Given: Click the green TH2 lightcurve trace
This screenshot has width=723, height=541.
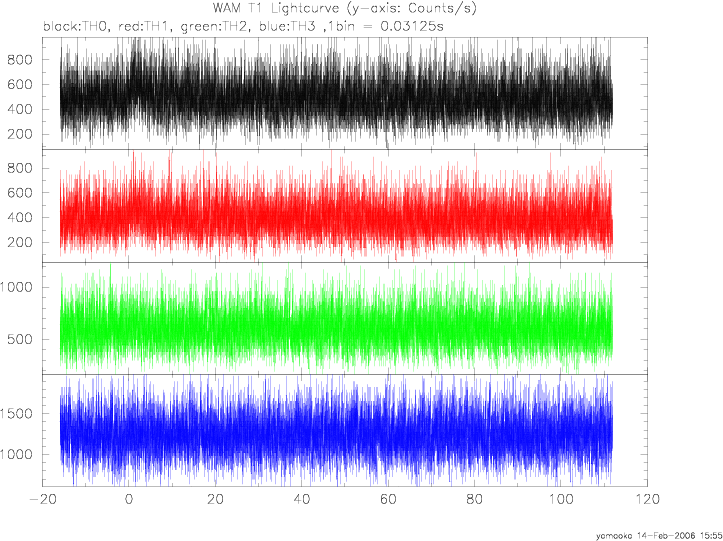Looking at the screenshot, I should click(337, 318).
